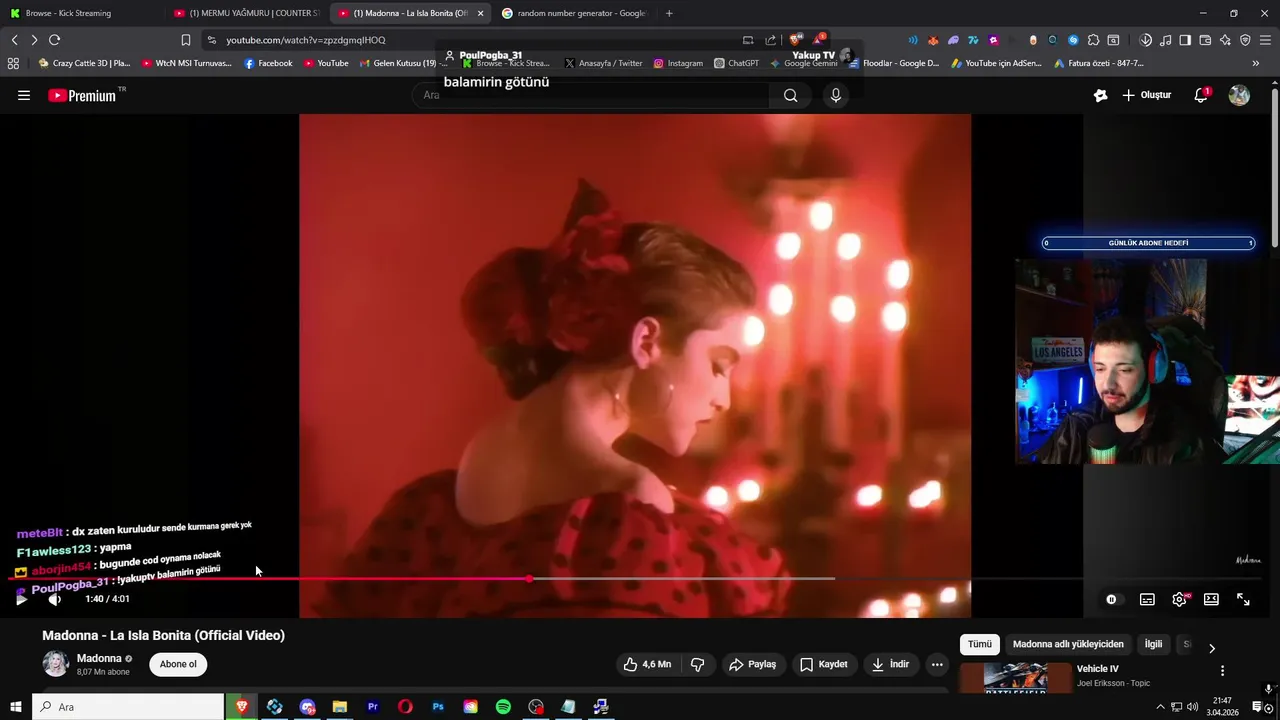The height and width of the screenshot is (720, 1280).
Task: Select the Tümü filter chip
Action: (x=979, y=644)
